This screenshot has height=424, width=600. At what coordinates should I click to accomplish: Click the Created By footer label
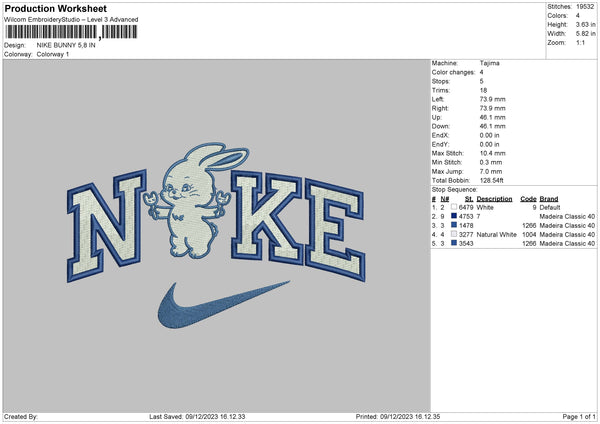[x=21, y=416]
